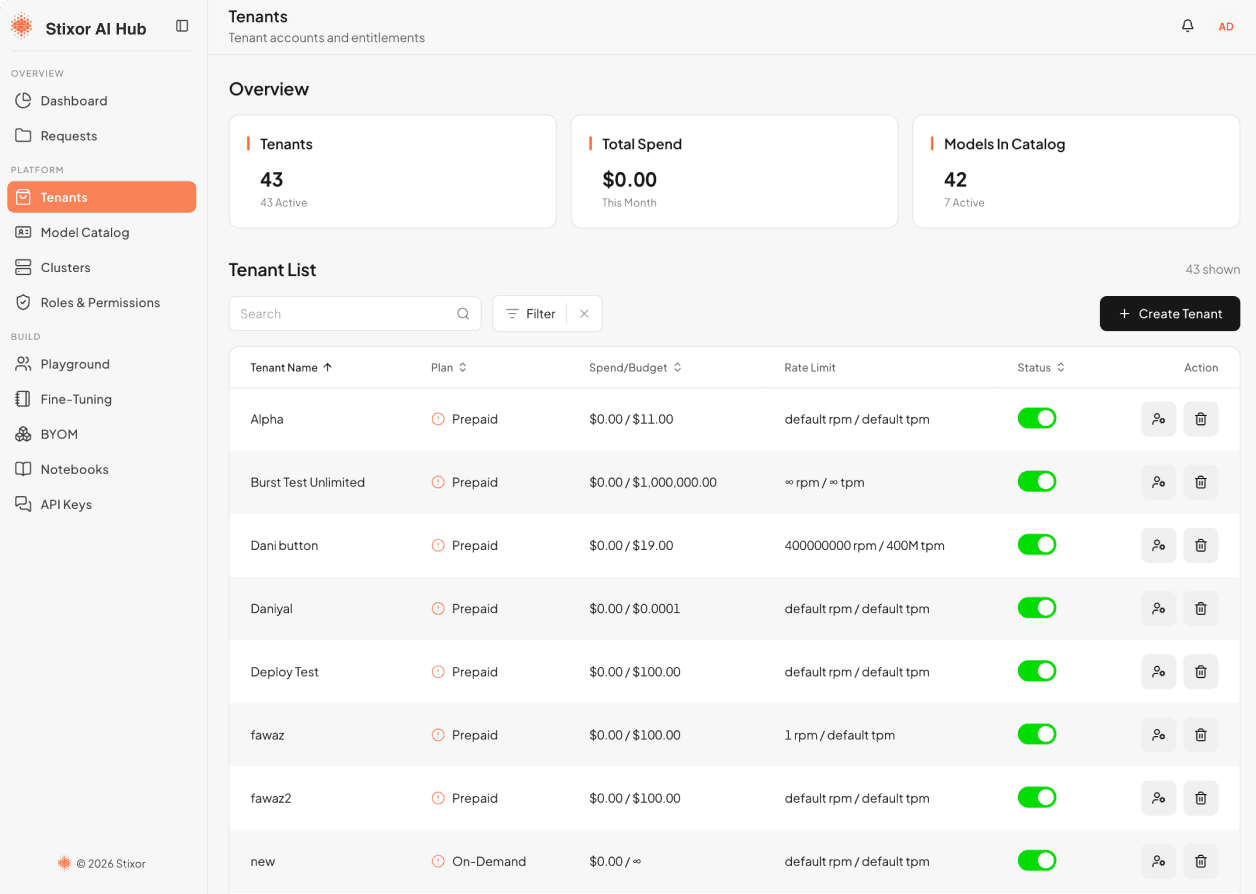Select Tenants in the sidebar
This screenshot has width=1256, height=894.
101,197
